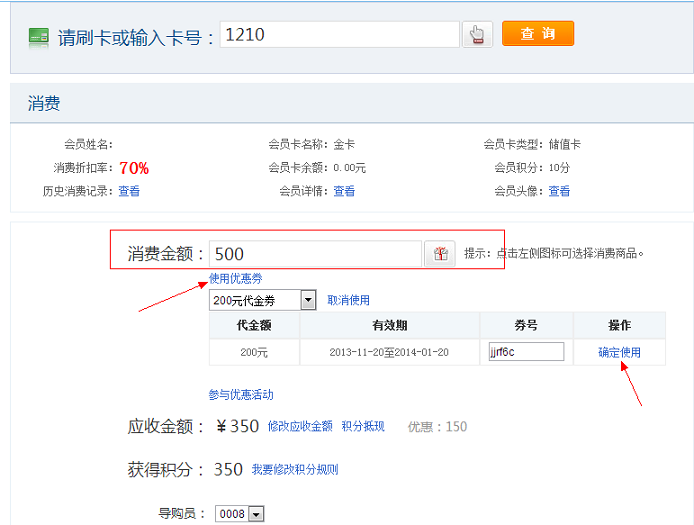
Task: Click 确定使用 to confirm the coupon
Action: tap(619, 352)
